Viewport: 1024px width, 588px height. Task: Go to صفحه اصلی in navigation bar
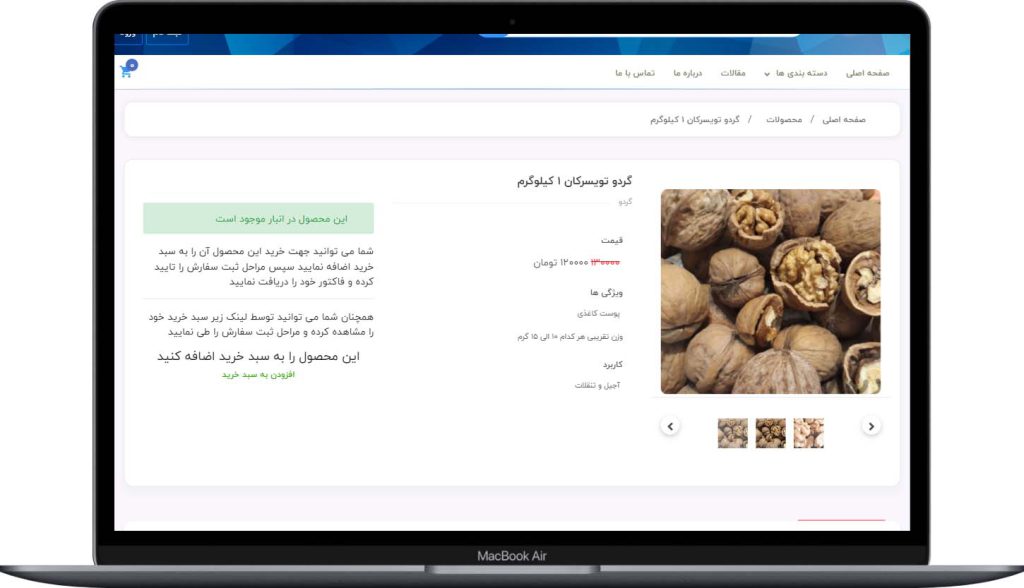point(867,73)
